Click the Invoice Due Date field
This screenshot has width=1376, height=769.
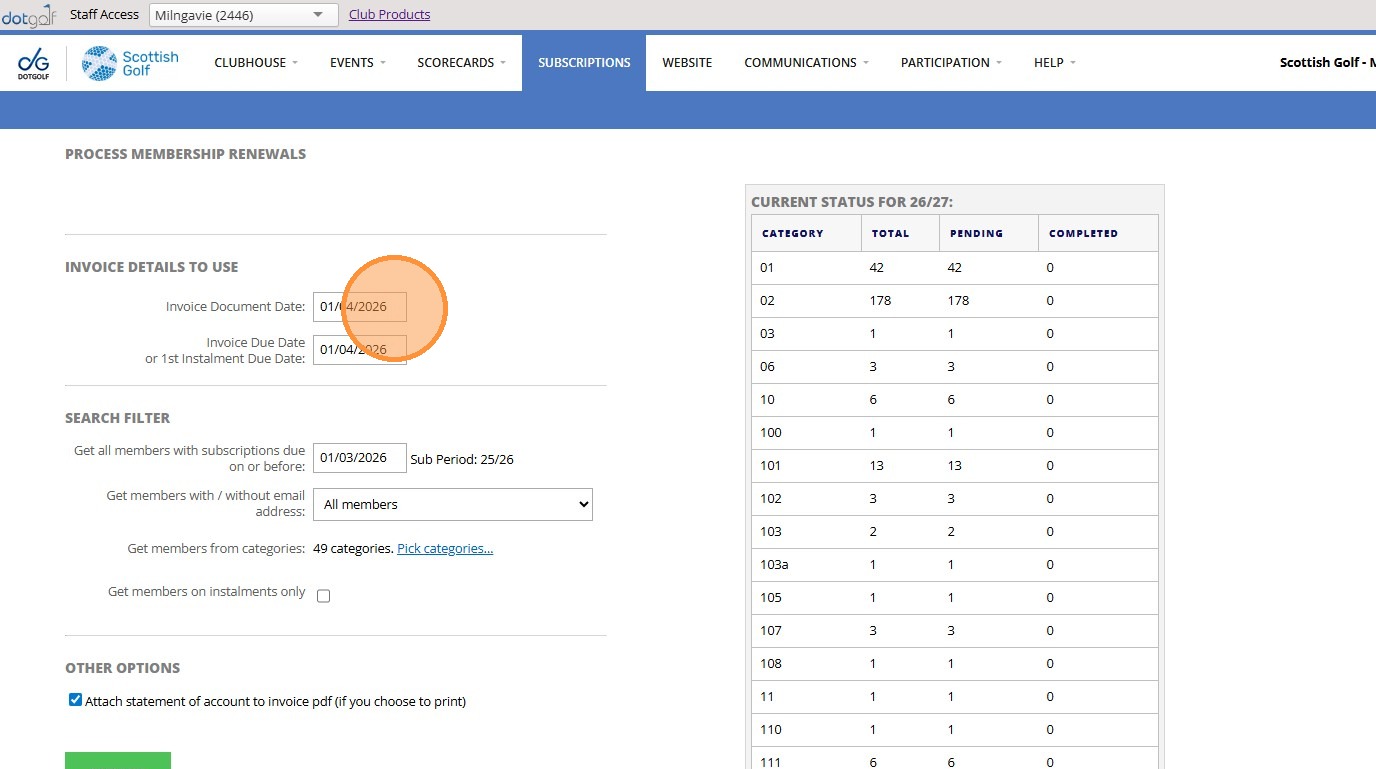click(359, 350)
